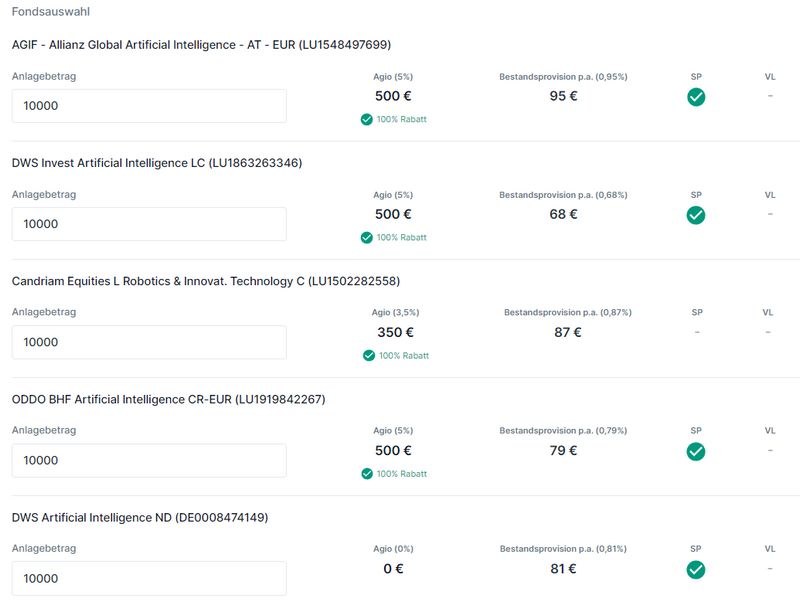This screenshot has width=800, height=609.
Task: Focus Anlagebetrag field for DWS Invest fund
Action: click(x=149, y=224)
